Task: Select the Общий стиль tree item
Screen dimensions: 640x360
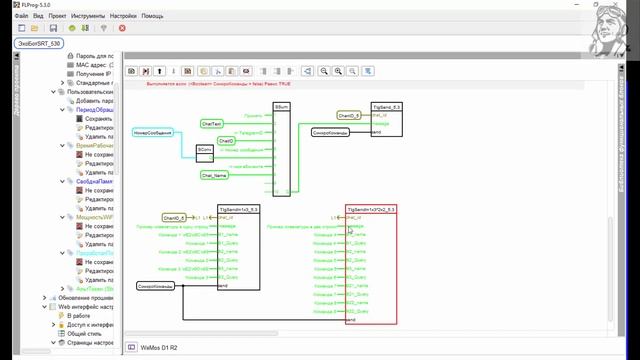Action: 84,333
